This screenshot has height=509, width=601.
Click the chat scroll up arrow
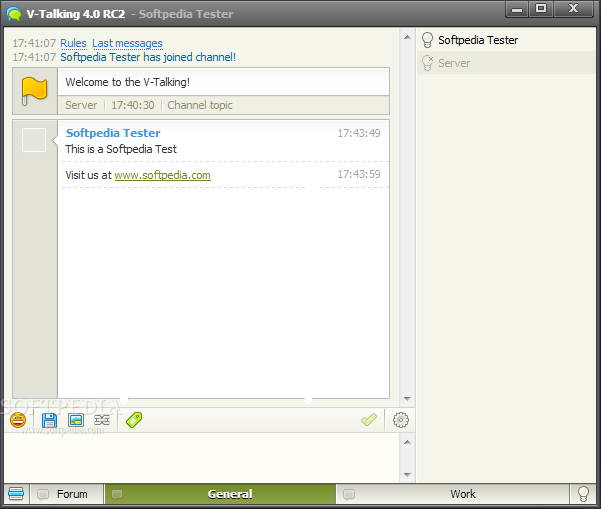407,37
